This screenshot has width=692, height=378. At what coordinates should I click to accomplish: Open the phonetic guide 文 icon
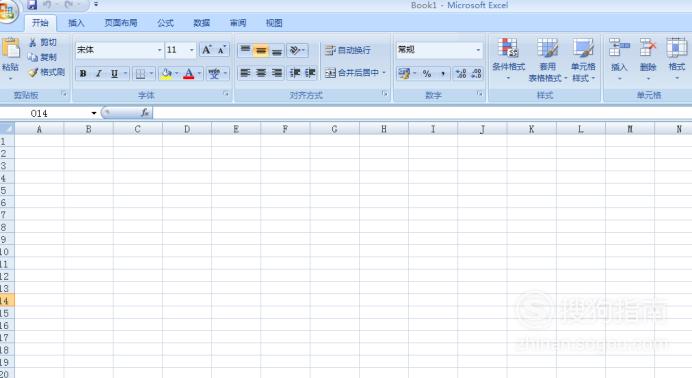click(214, 74)
